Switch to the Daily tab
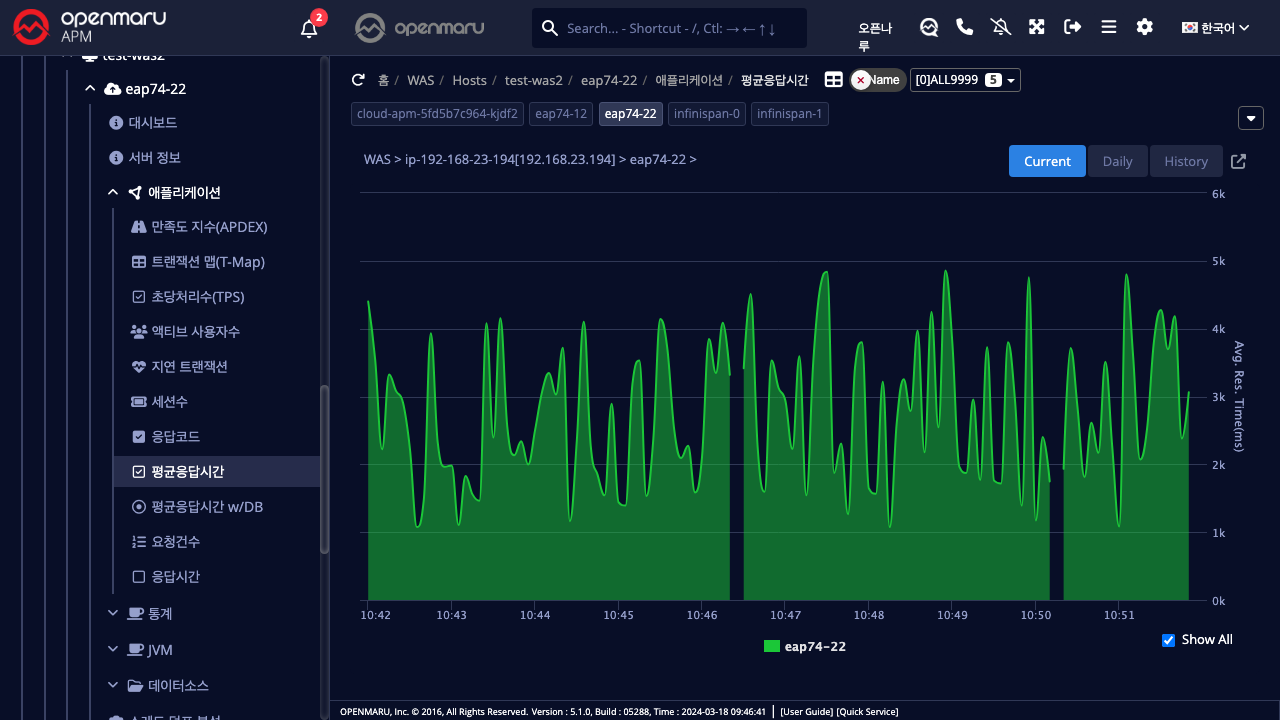1280x720 pixels. [x=1117, y=161]
